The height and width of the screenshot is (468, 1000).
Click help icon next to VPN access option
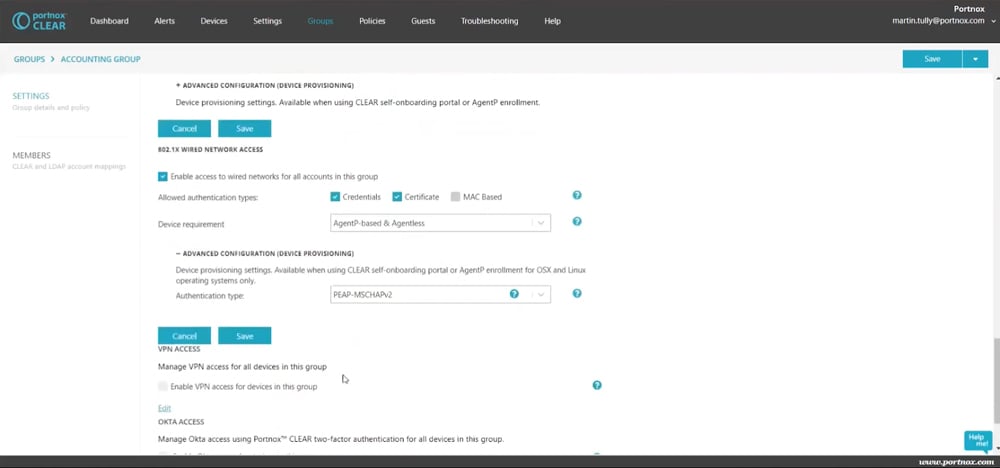click(x=597, y=385)
